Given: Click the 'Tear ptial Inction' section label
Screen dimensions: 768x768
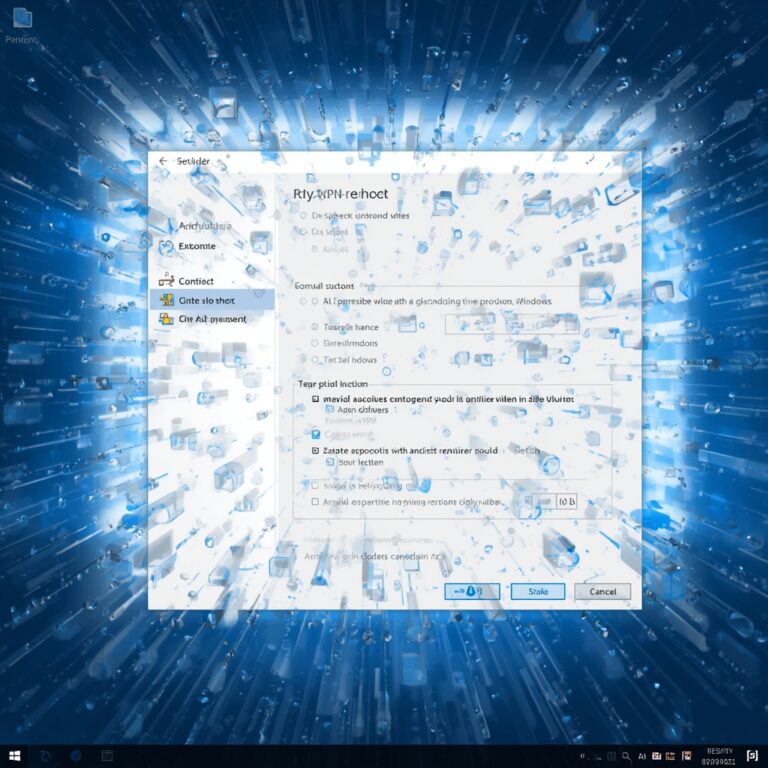Looking at the screenshot, I should (x=333, y=384).
